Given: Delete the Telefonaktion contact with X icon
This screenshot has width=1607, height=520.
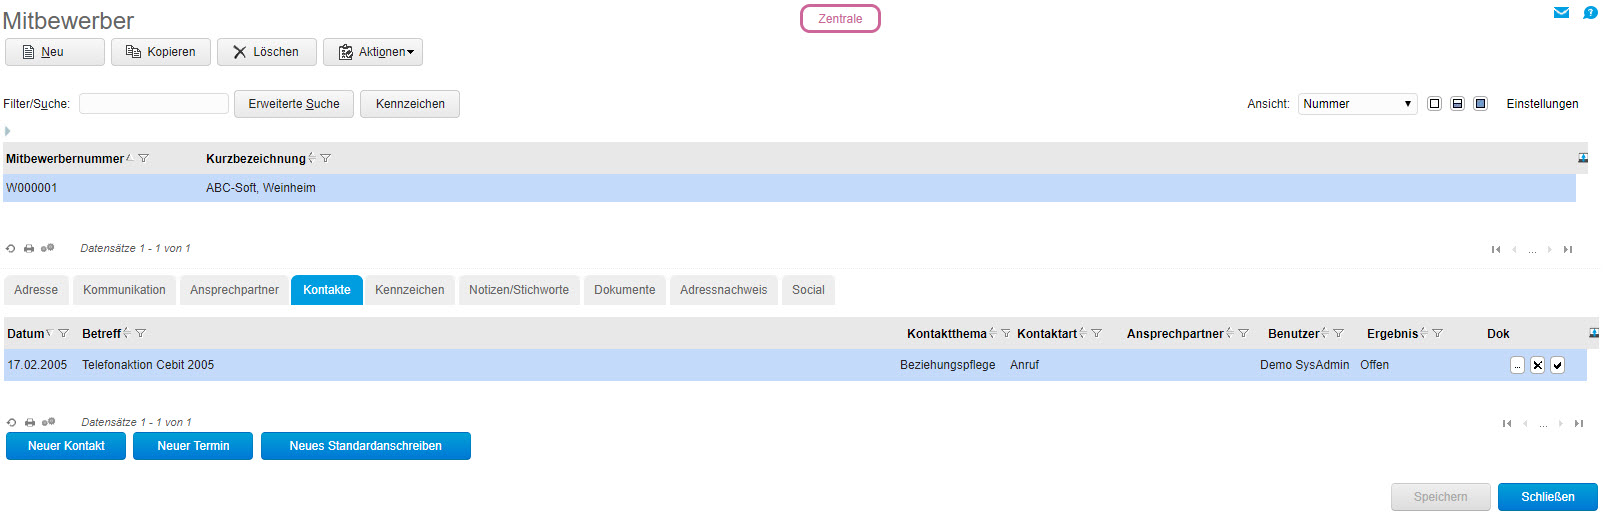Looking at the screenshot, I should [x=1537, y=365].
